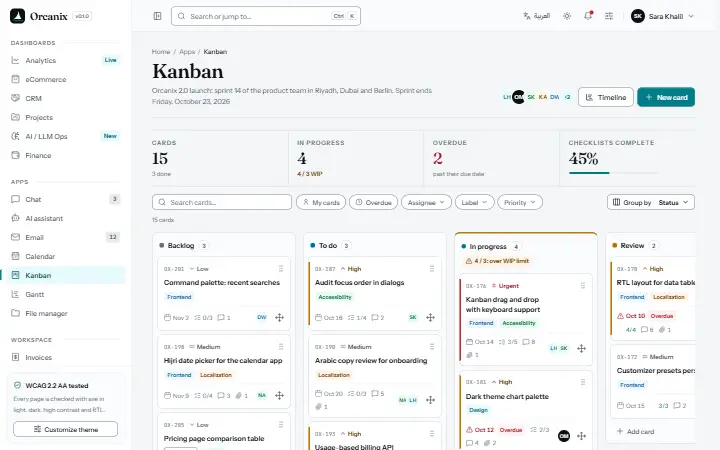The height and width of the screenshot is (450, 720).
Task: Open the Assignee filter dropdown
Action: point(426,202)
